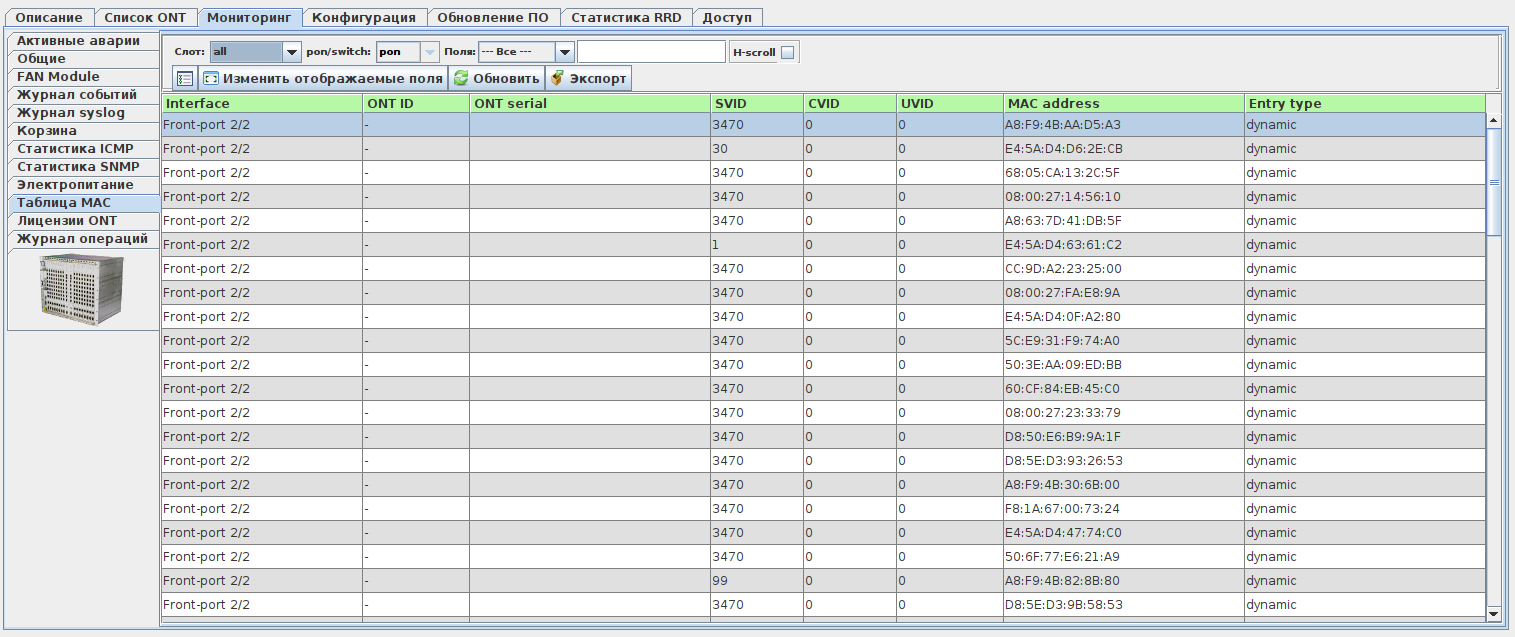This screenshot has height=637, width=1515.
Task: Click the list-view icon button in toolbar
Action: 185,78
